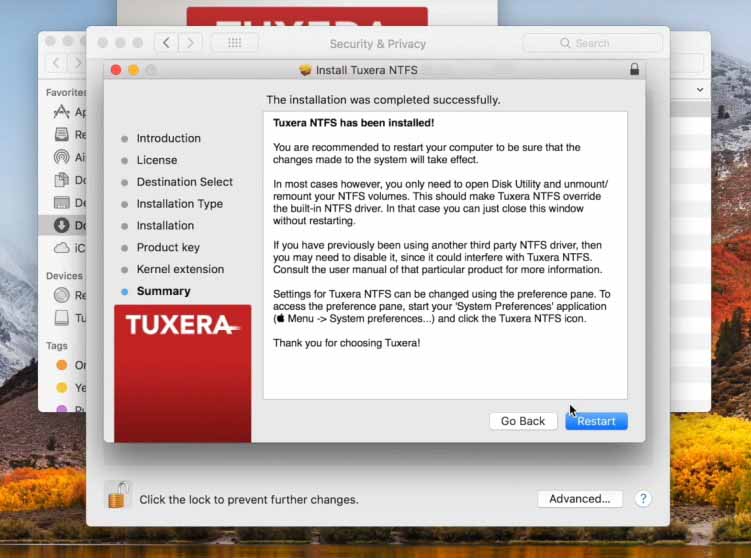The image size is (751, 558).
Task: Click the Tuxera installer package icon in title
Action: click(x=305, y=70)
